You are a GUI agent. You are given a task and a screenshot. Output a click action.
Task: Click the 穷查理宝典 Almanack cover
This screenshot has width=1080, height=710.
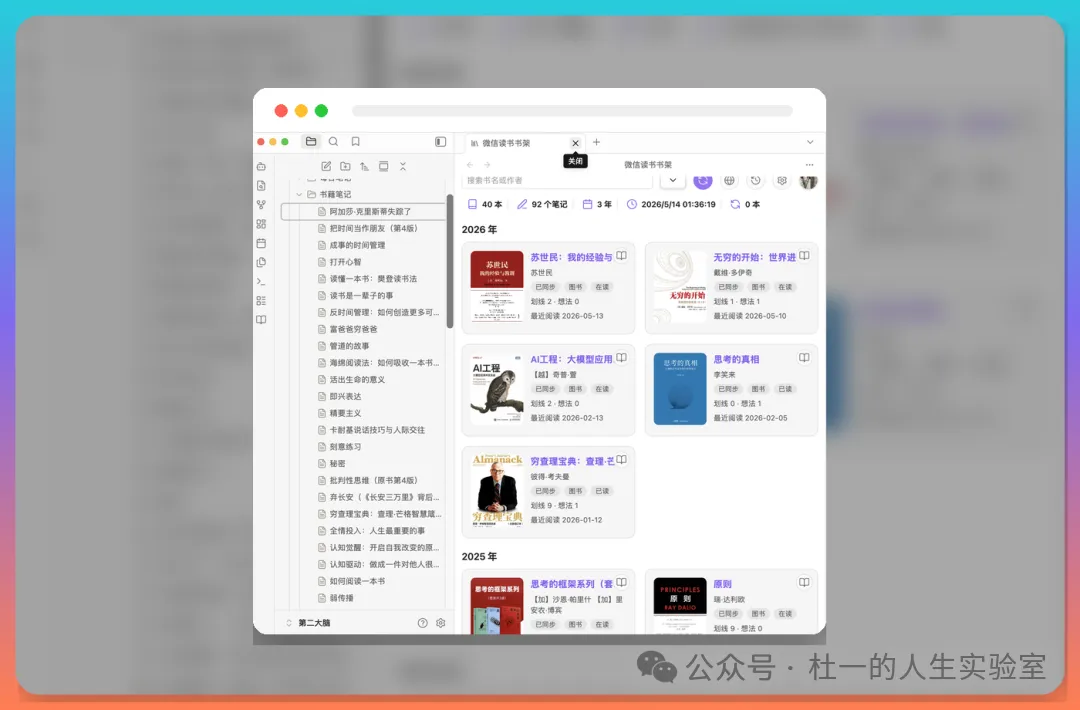(497, 490)
